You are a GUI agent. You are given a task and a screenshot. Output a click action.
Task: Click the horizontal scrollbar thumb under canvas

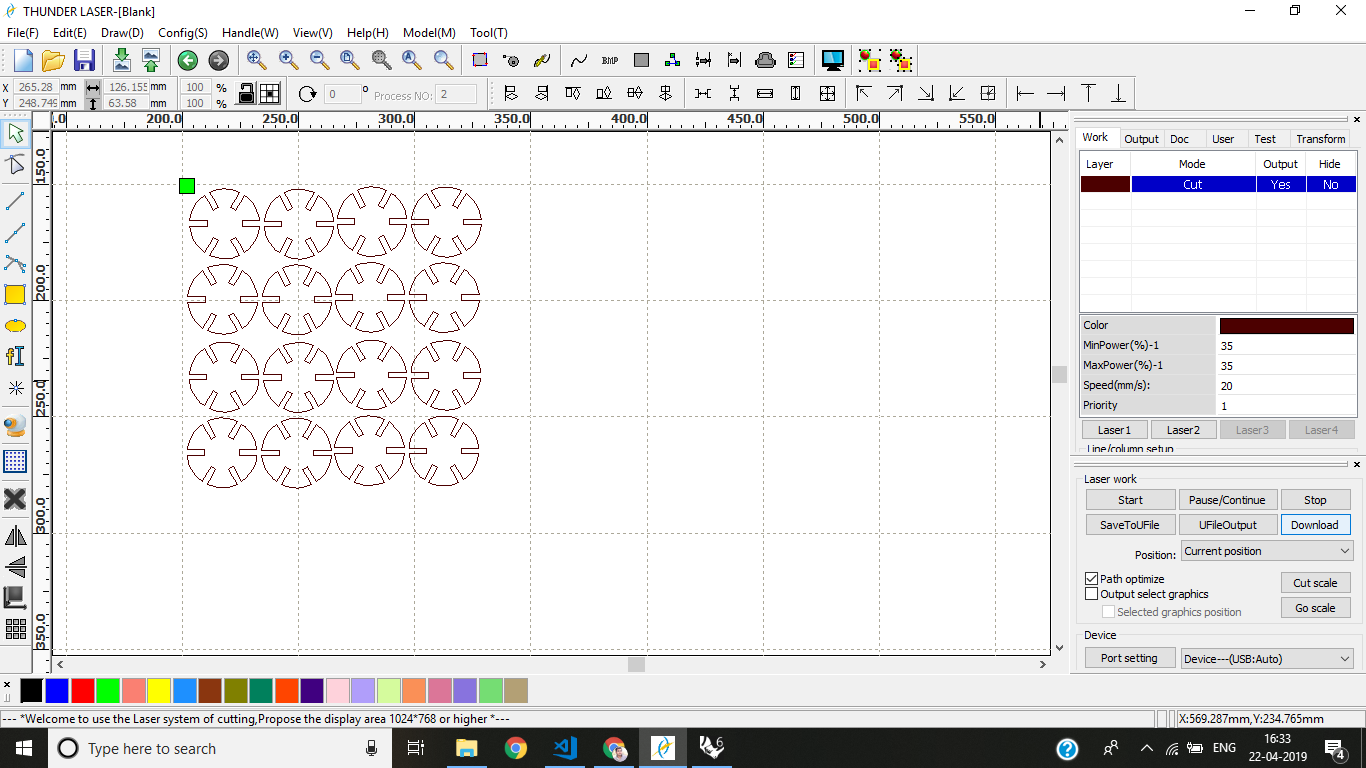click(636, 664)
